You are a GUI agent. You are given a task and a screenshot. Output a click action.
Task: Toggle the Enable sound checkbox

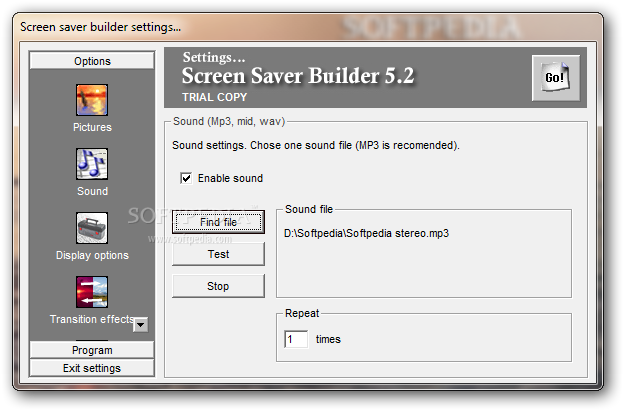click(x=186, y=178)
